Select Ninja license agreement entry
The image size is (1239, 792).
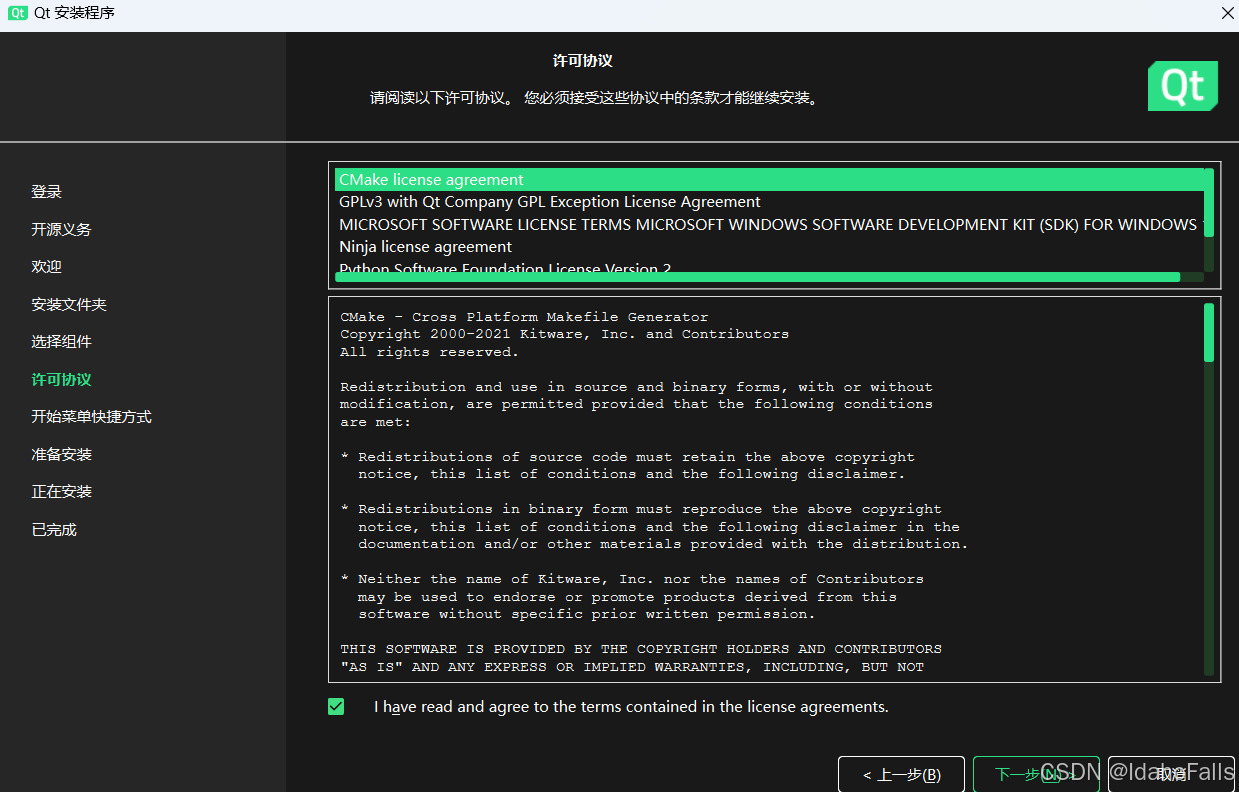tap(769, 246)
